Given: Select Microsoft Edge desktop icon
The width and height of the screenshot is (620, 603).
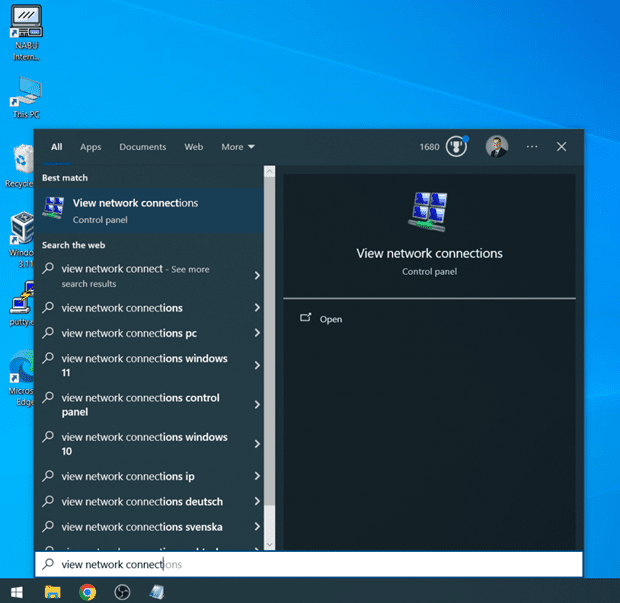Looking at the screenshot, I should 21,378.
